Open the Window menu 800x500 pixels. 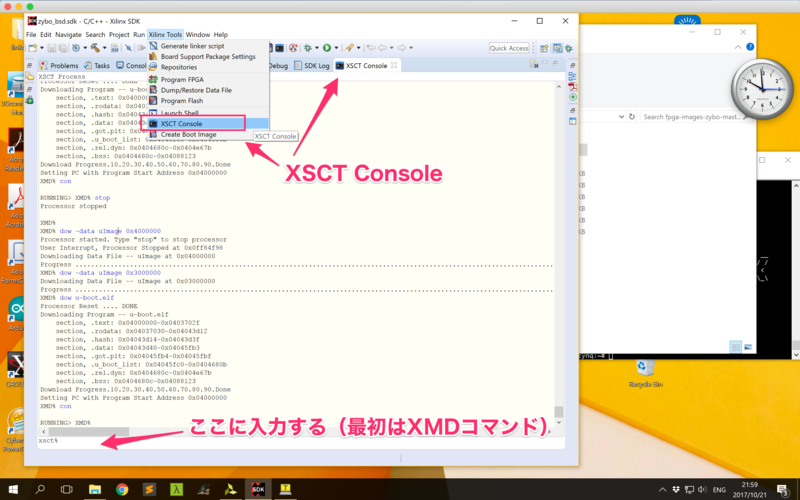tap(197, 35)
